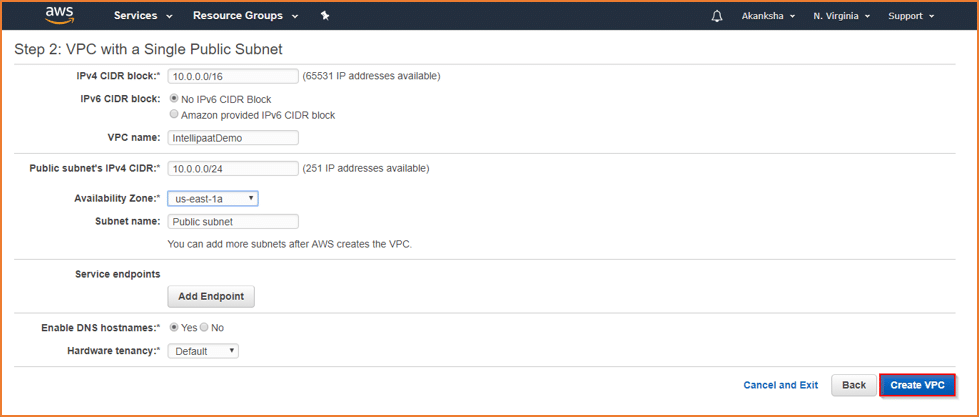The width and height of the screenshot is (979, 417).
Task: Open the N. Virginia region selector
Action: tap(841, 16)
